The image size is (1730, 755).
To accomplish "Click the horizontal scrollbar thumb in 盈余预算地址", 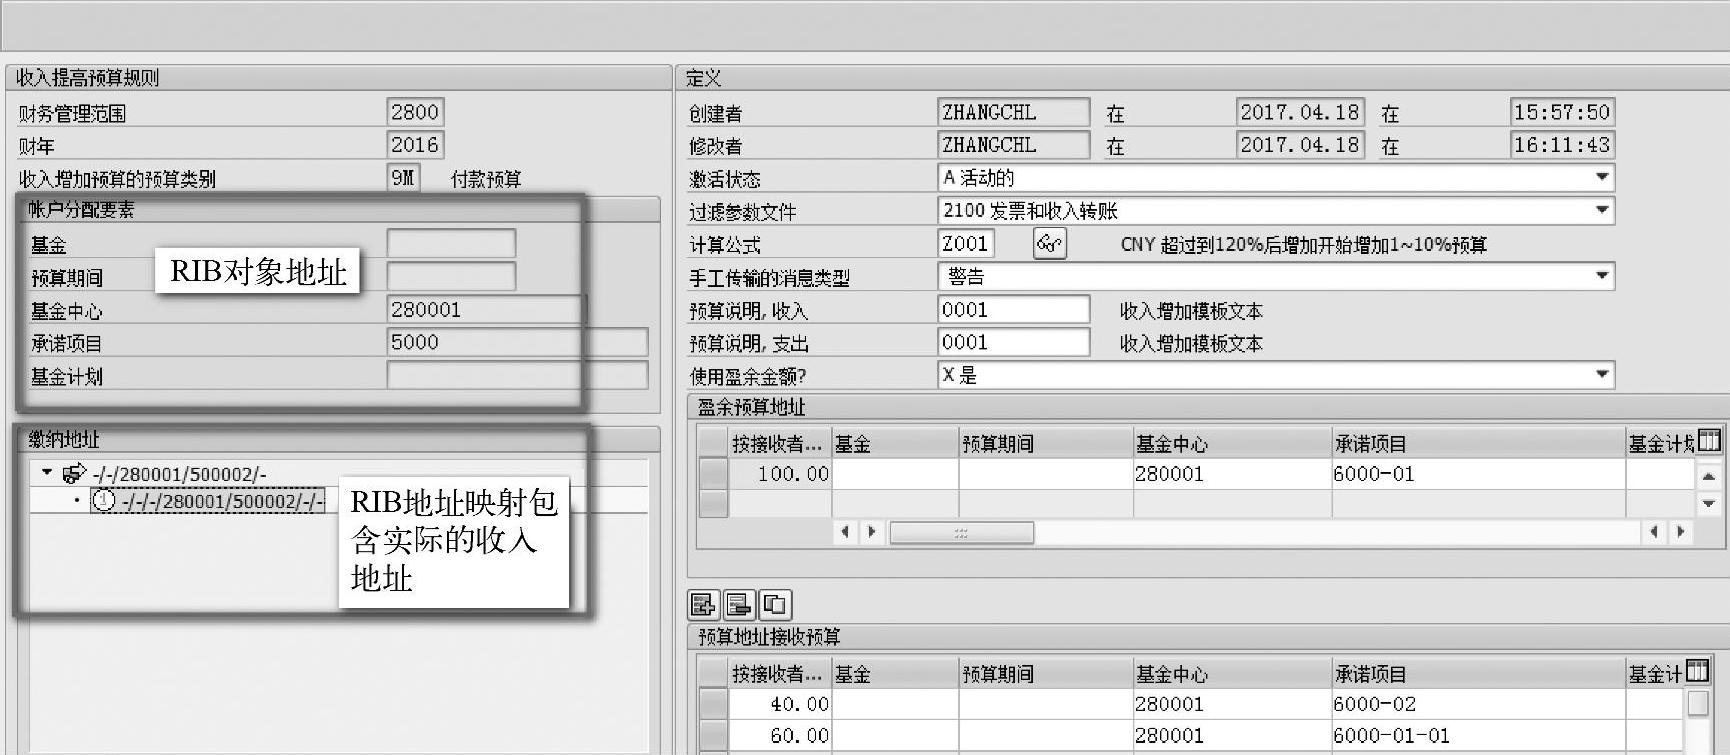I will [x=961, y=532].
